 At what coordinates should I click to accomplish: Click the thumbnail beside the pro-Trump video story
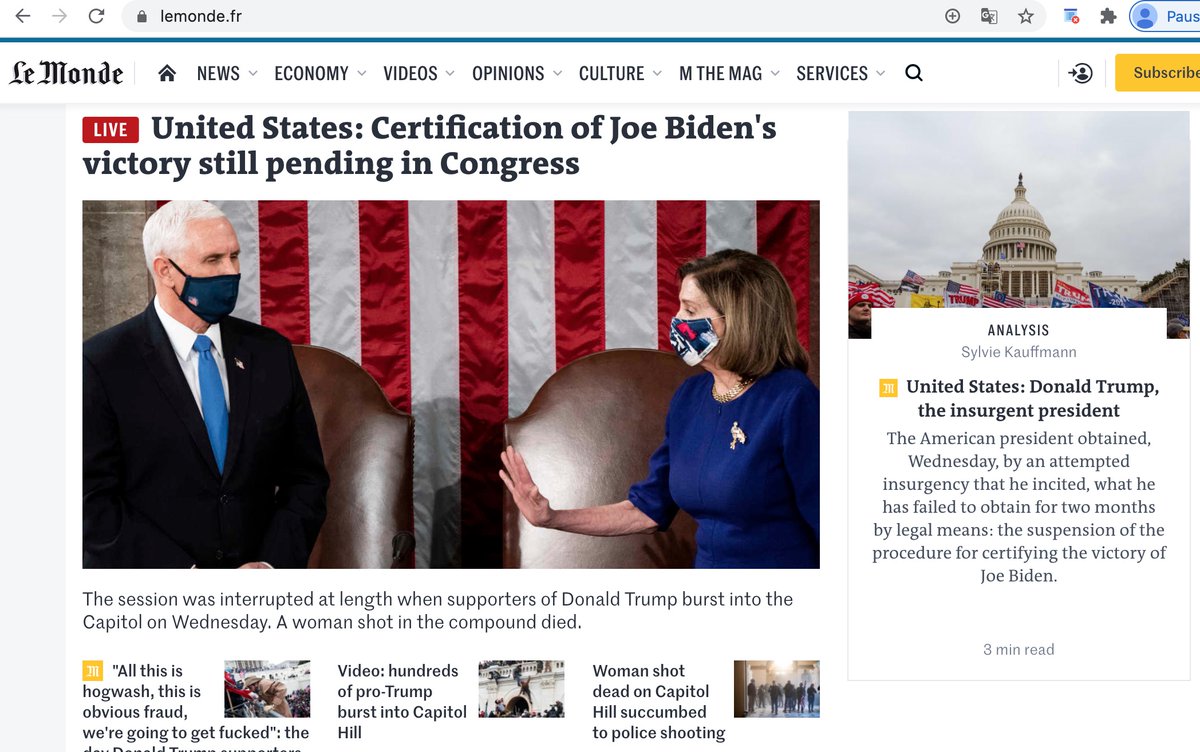click(521, 689)
